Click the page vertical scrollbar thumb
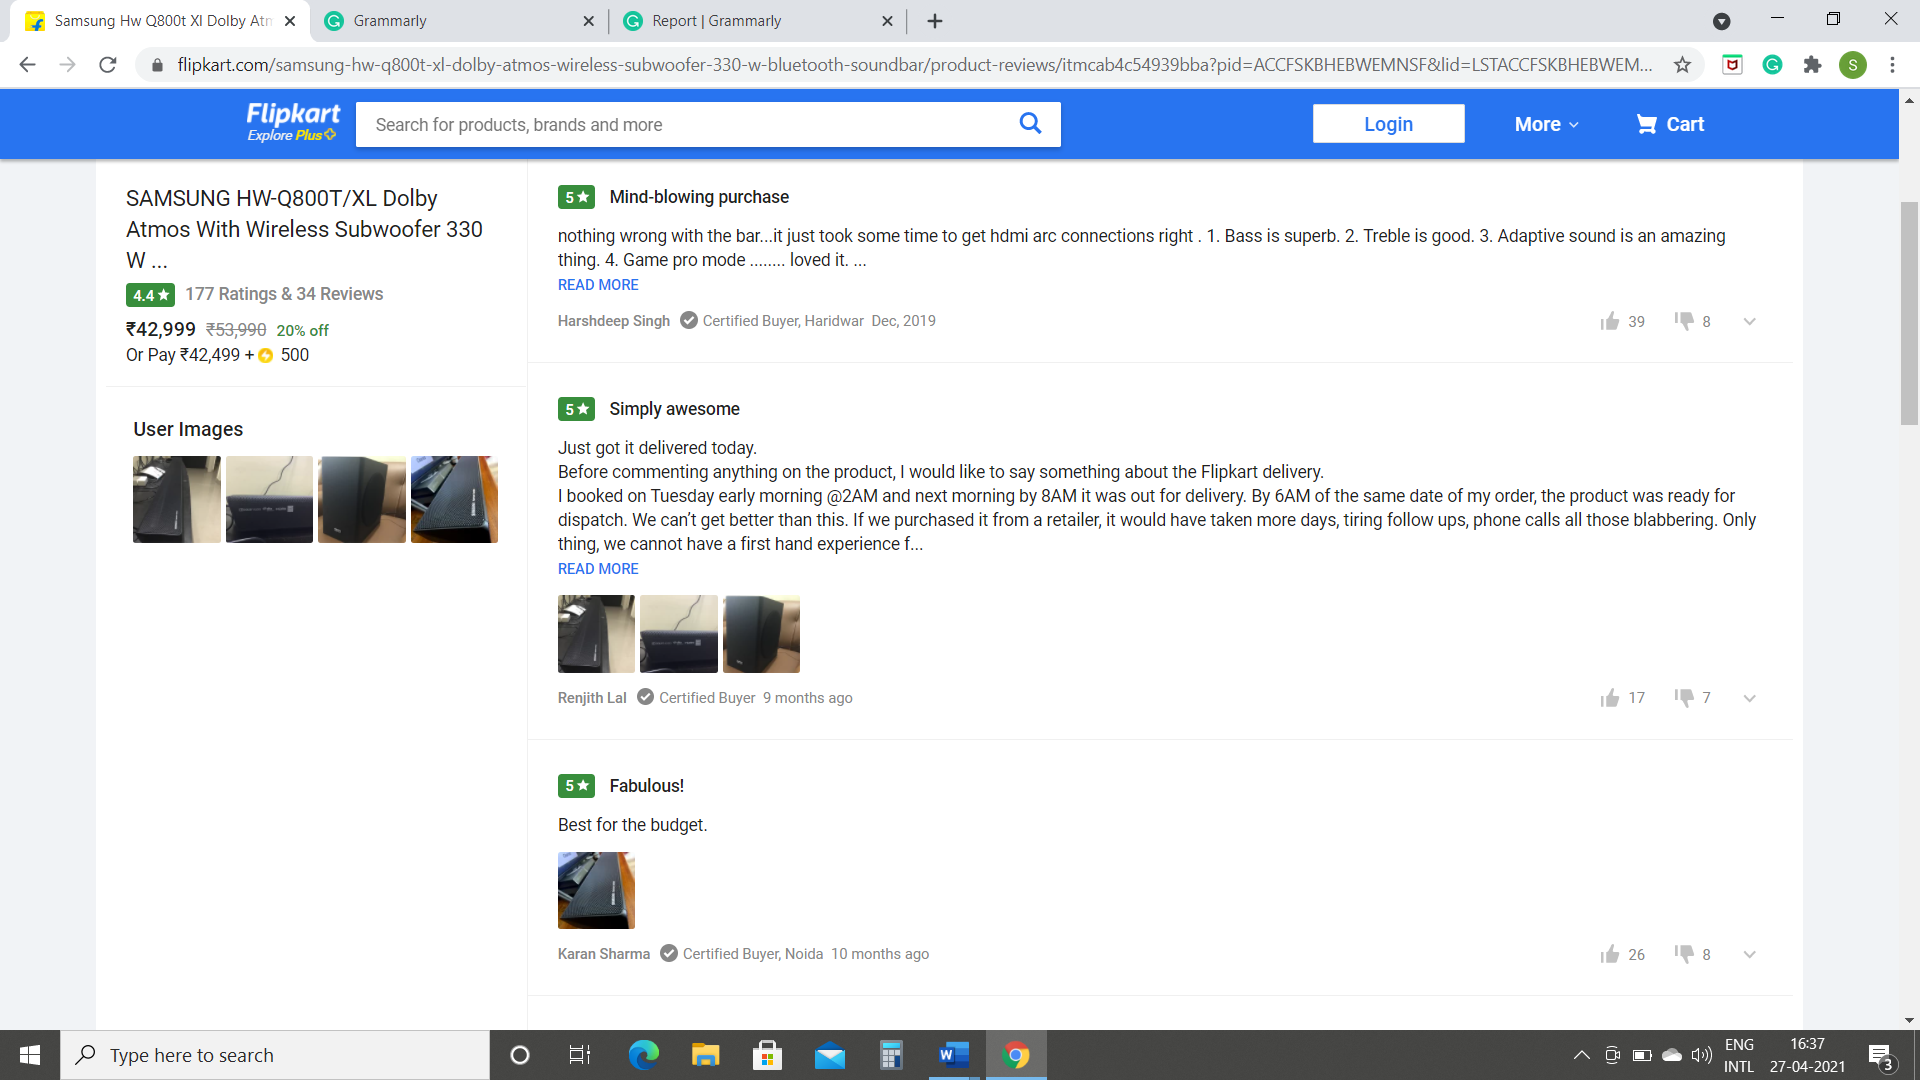Image resolution: width=1920 pixels, height=1080 pixels. coord(1909,314)
